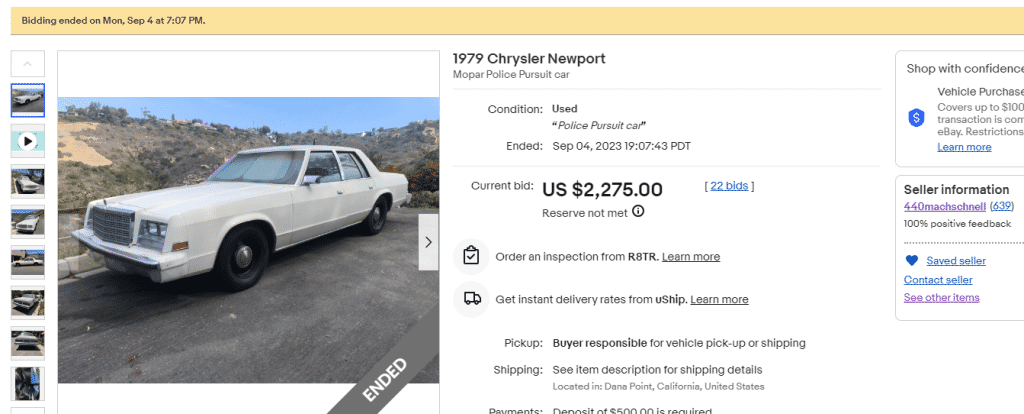Image resolution: width=1024 pixels, height=414 pixels.
Task: Select the third thumbnail in gallery strip
Action: tap(27, 181)
